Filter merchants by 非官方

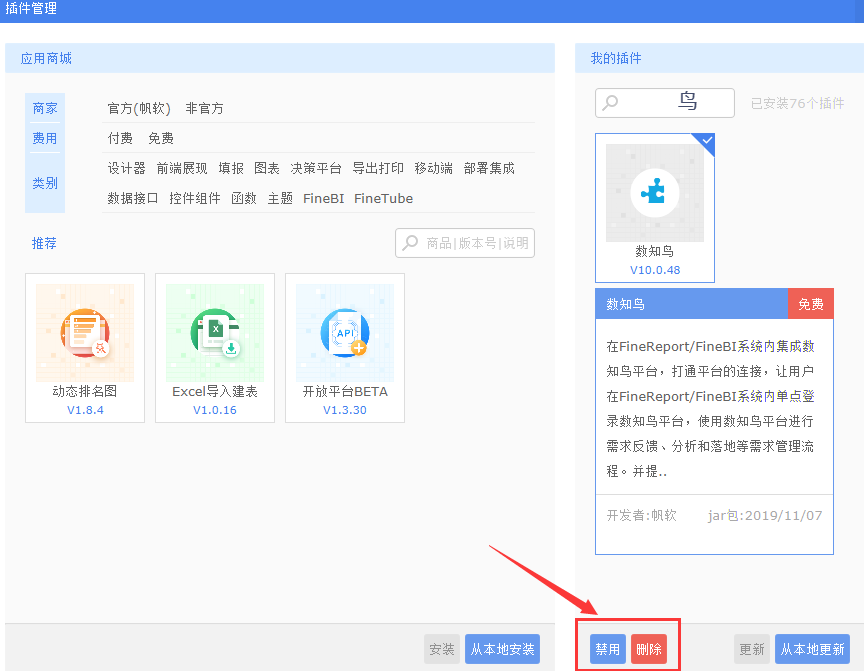pos(204,108)
